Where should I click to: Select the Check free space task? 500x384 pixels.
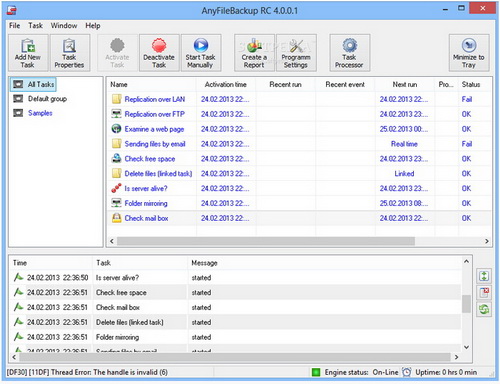point(150,159)
